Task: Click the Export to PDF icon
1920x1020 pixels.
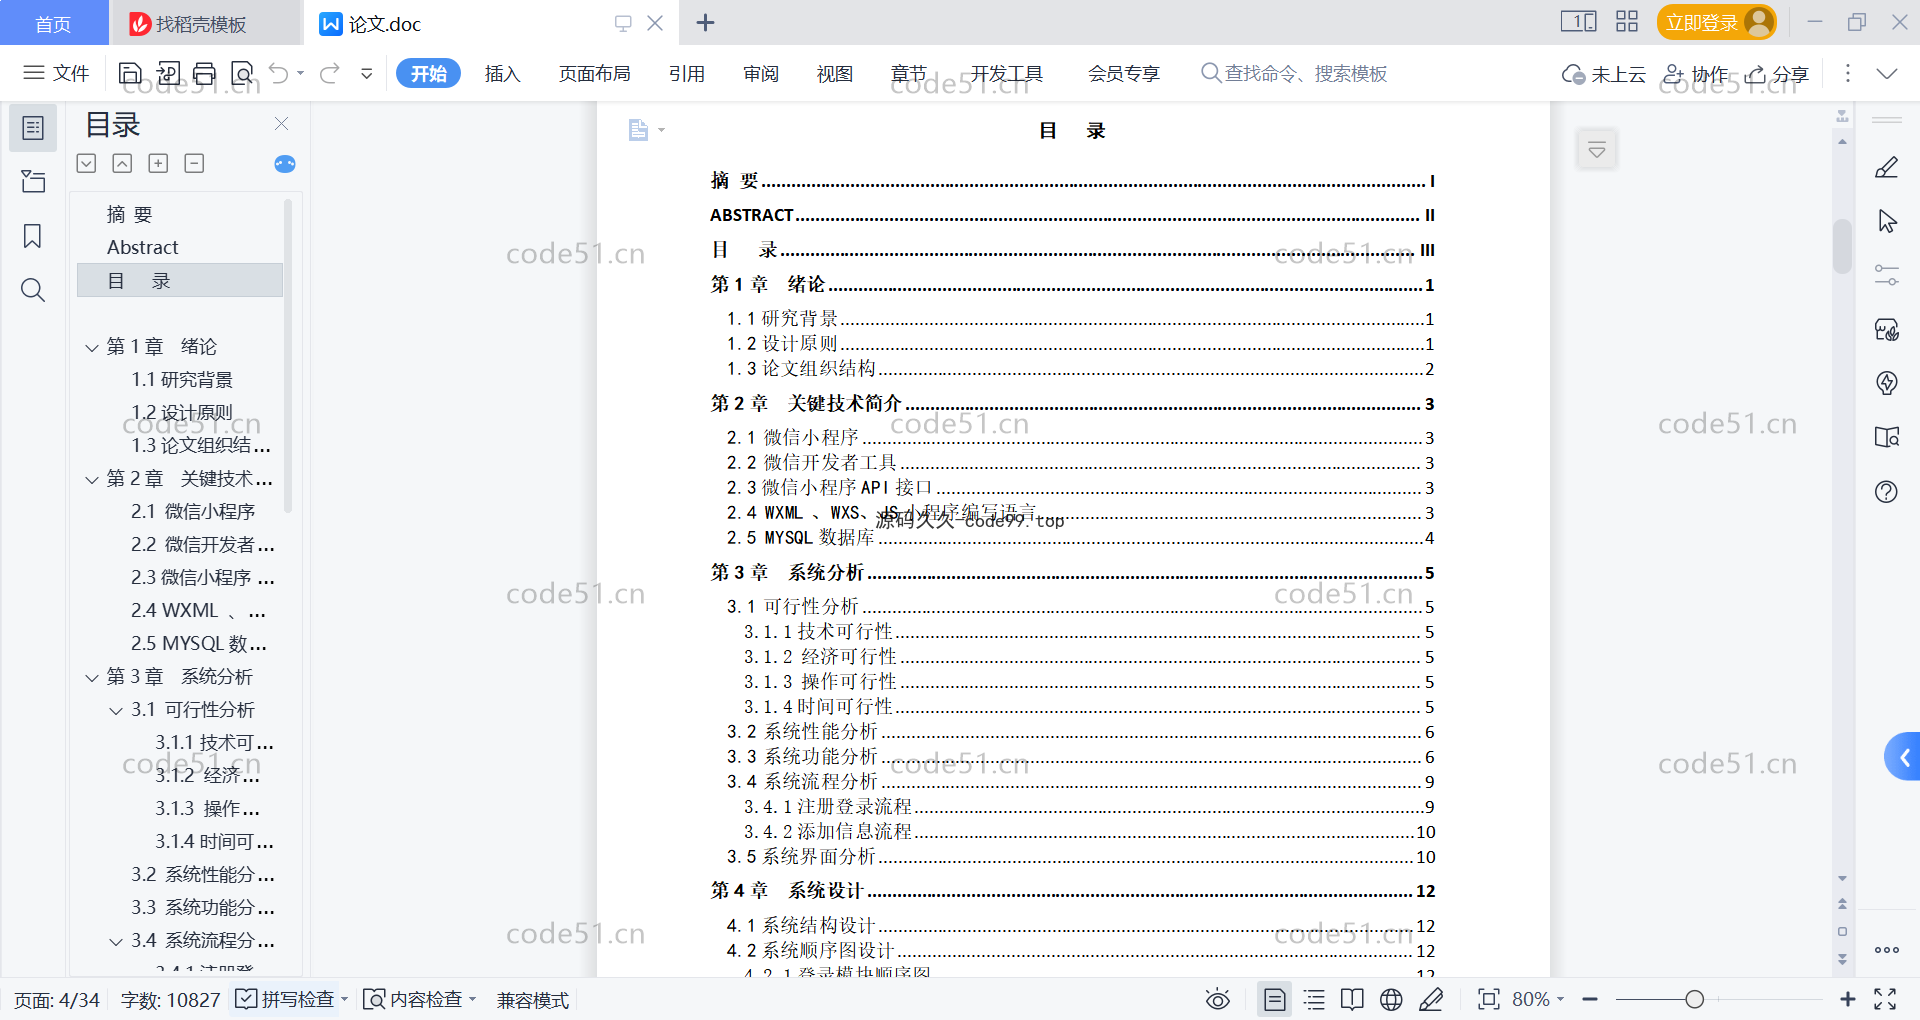Action: (x=168, y=73)
